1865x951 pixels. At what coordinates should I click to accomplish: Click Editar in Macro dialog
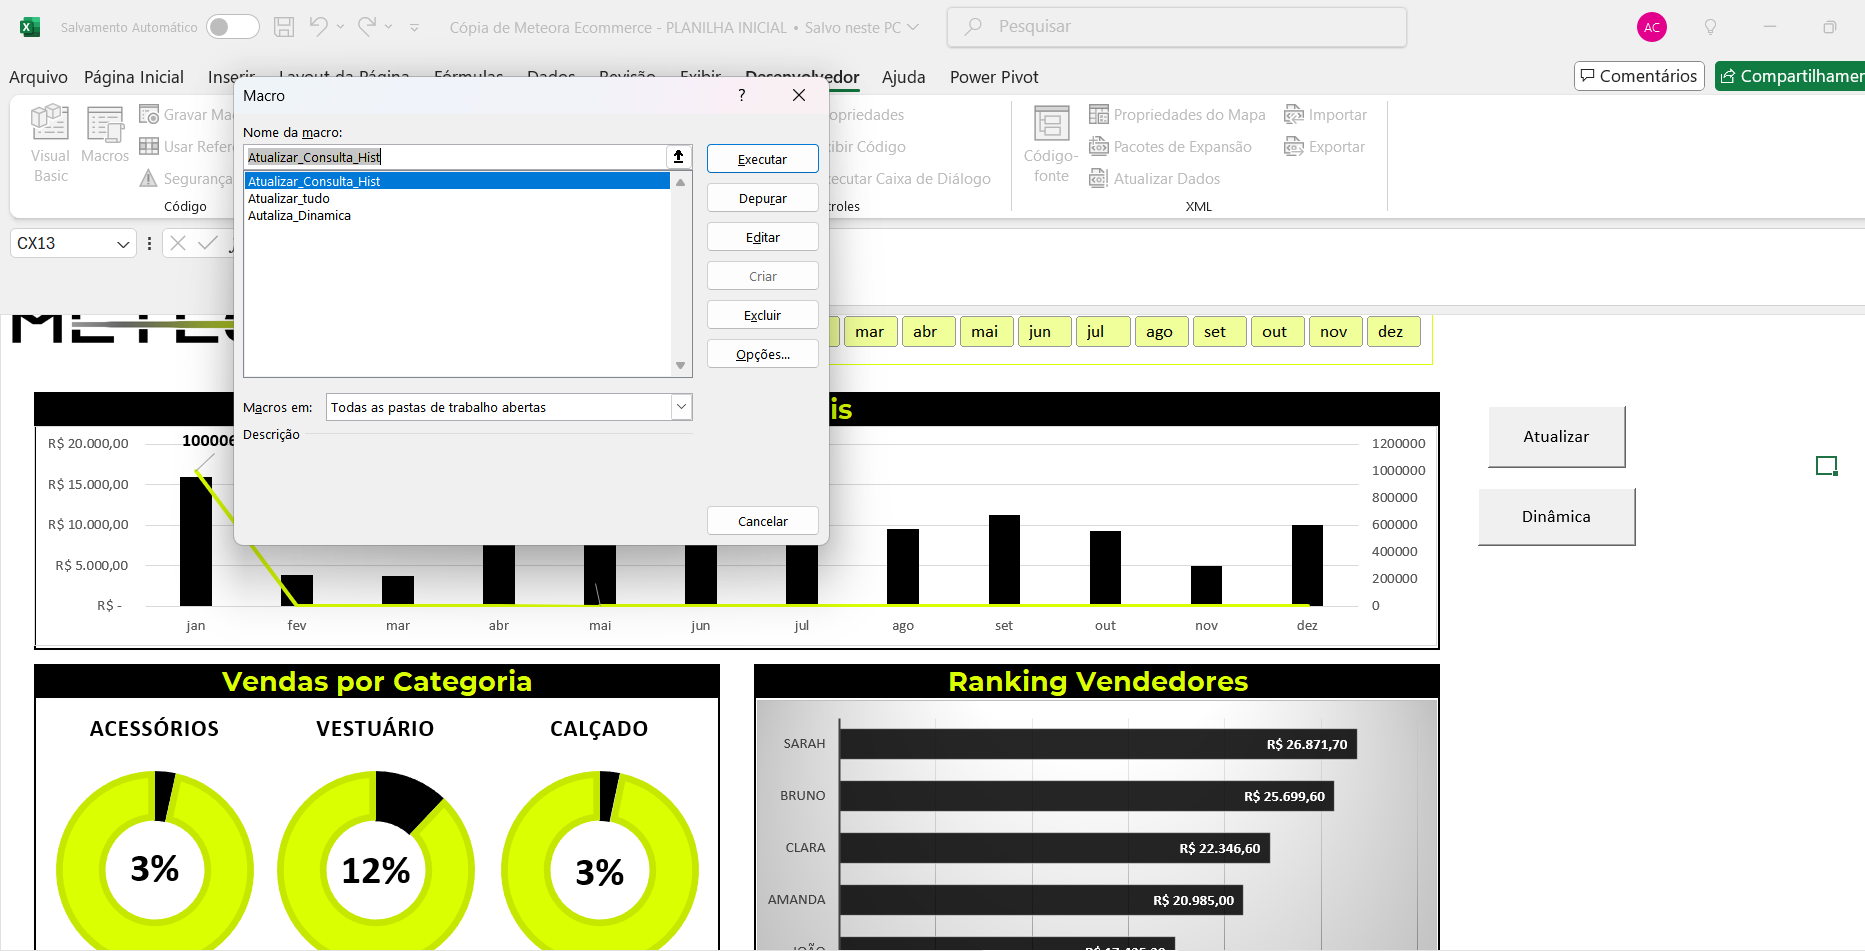(x=762, y=237)
